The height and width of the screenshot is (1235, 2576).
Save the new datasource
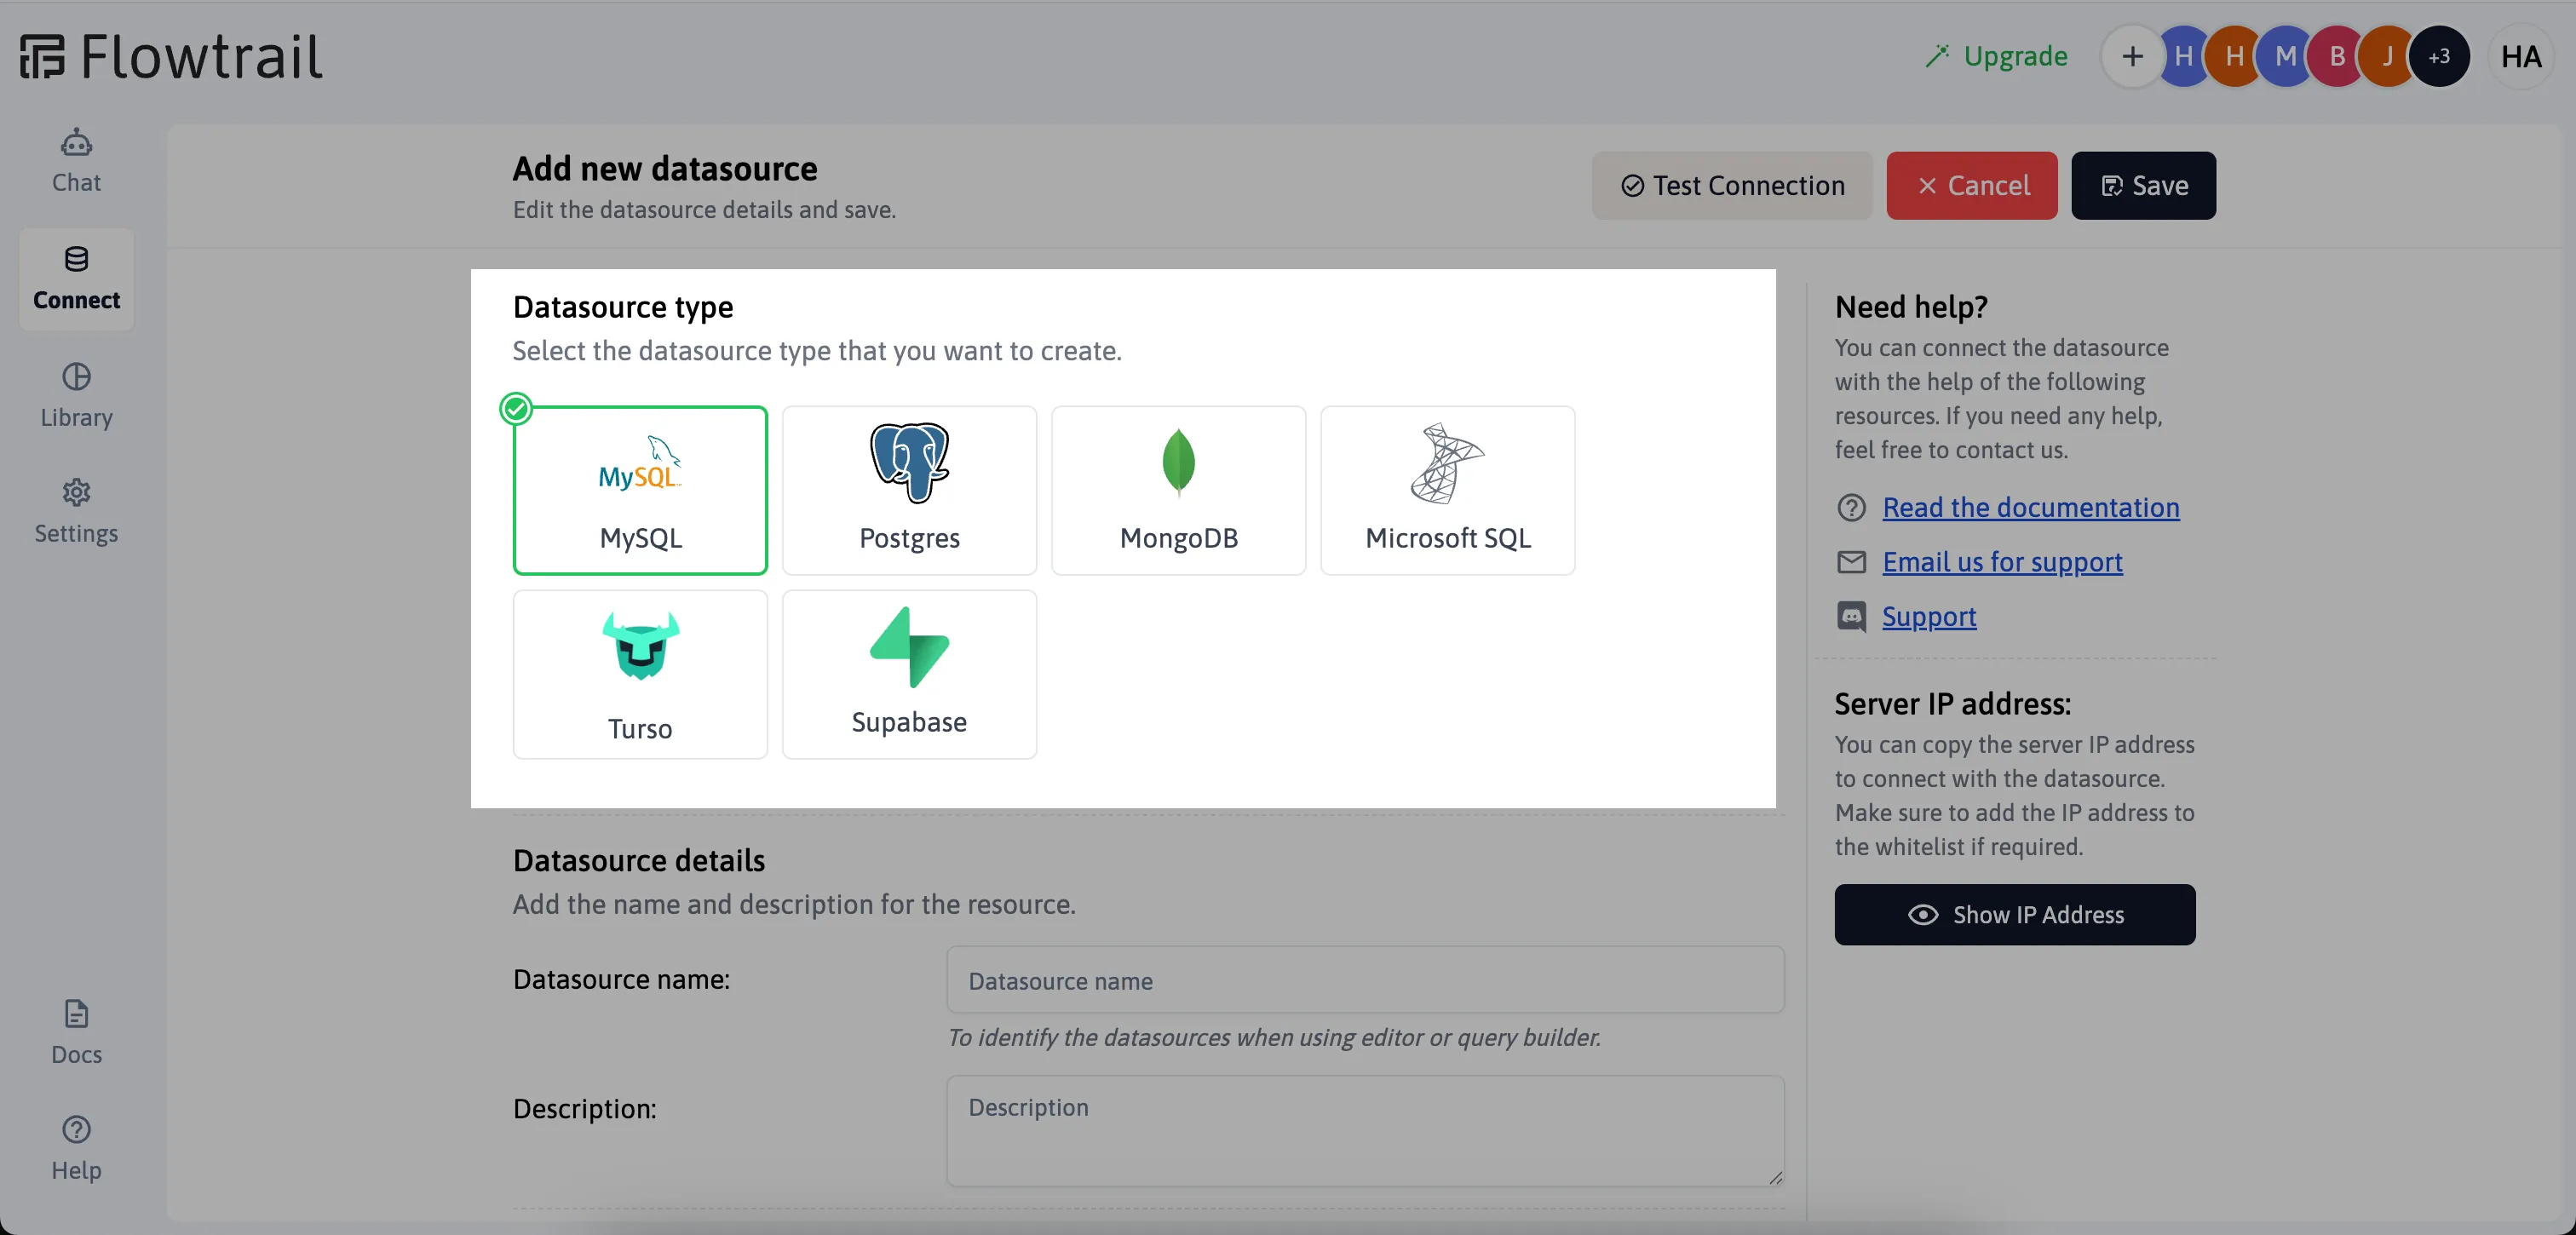(x=2143, y=186)
